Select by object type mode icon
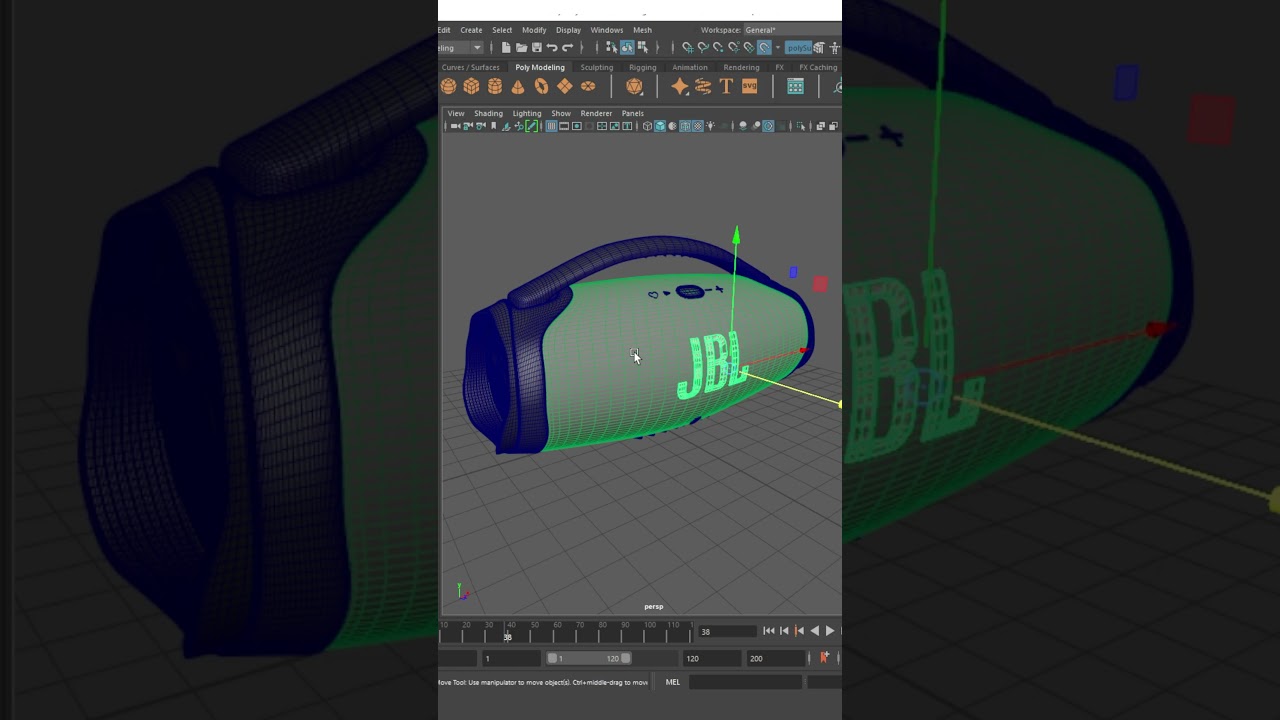1280x720 pixels. (x=627, y=47)
